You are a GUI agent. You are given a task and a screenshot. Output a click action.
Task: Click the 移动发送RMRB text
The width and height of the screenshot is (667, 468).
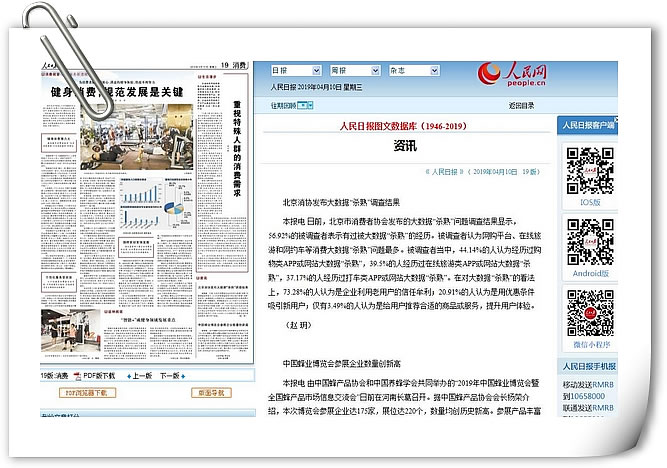point(588,385)
